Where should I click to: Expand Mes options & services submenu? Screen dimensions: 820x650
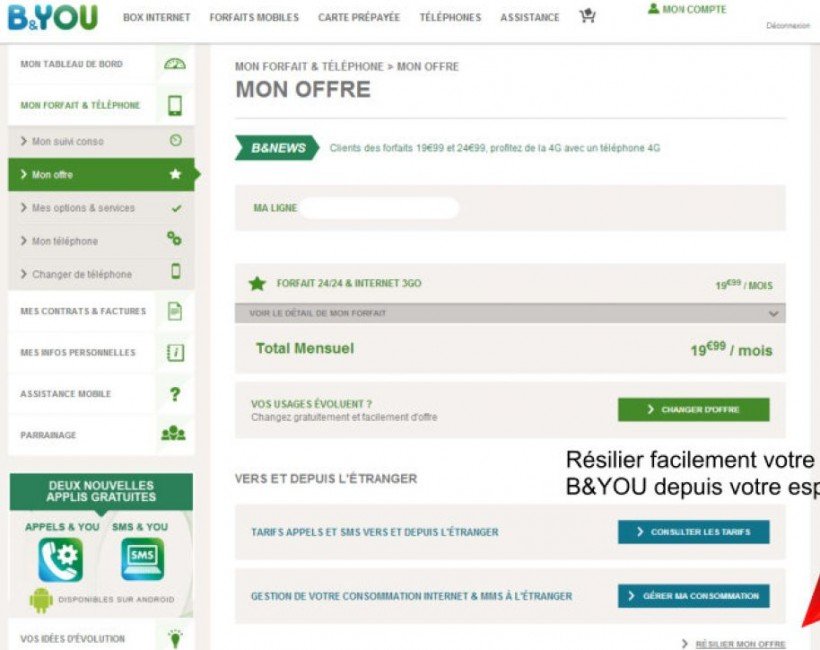pyautogui.click(x=83, y=208)
